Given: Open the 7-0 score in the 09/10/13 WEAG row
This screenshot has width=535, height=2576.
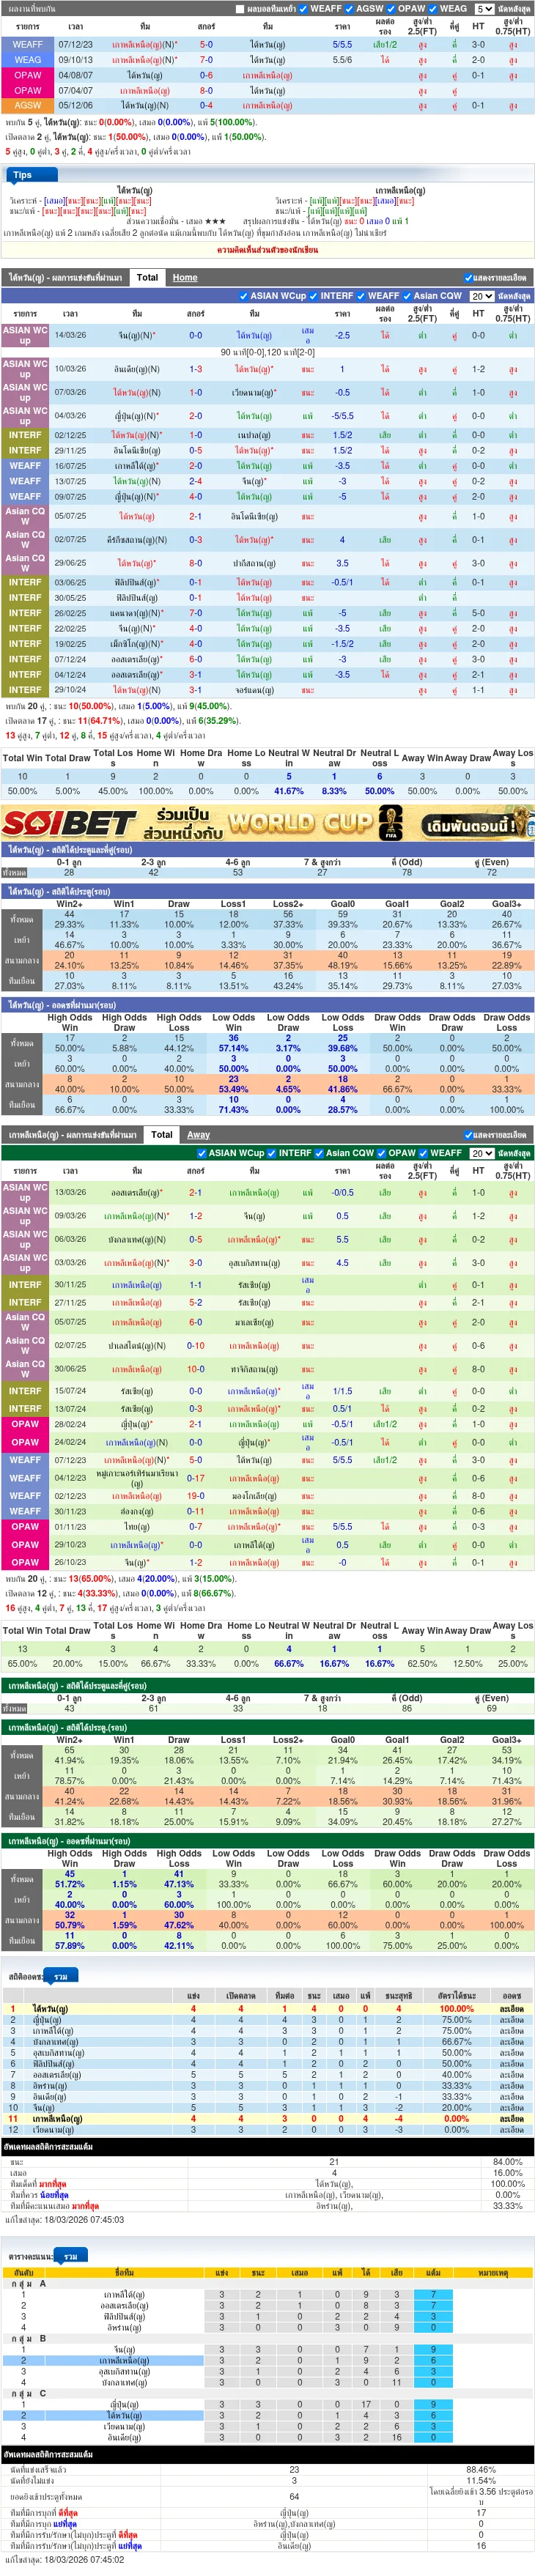Looking at the screenshot, I should tap(206, 60).
